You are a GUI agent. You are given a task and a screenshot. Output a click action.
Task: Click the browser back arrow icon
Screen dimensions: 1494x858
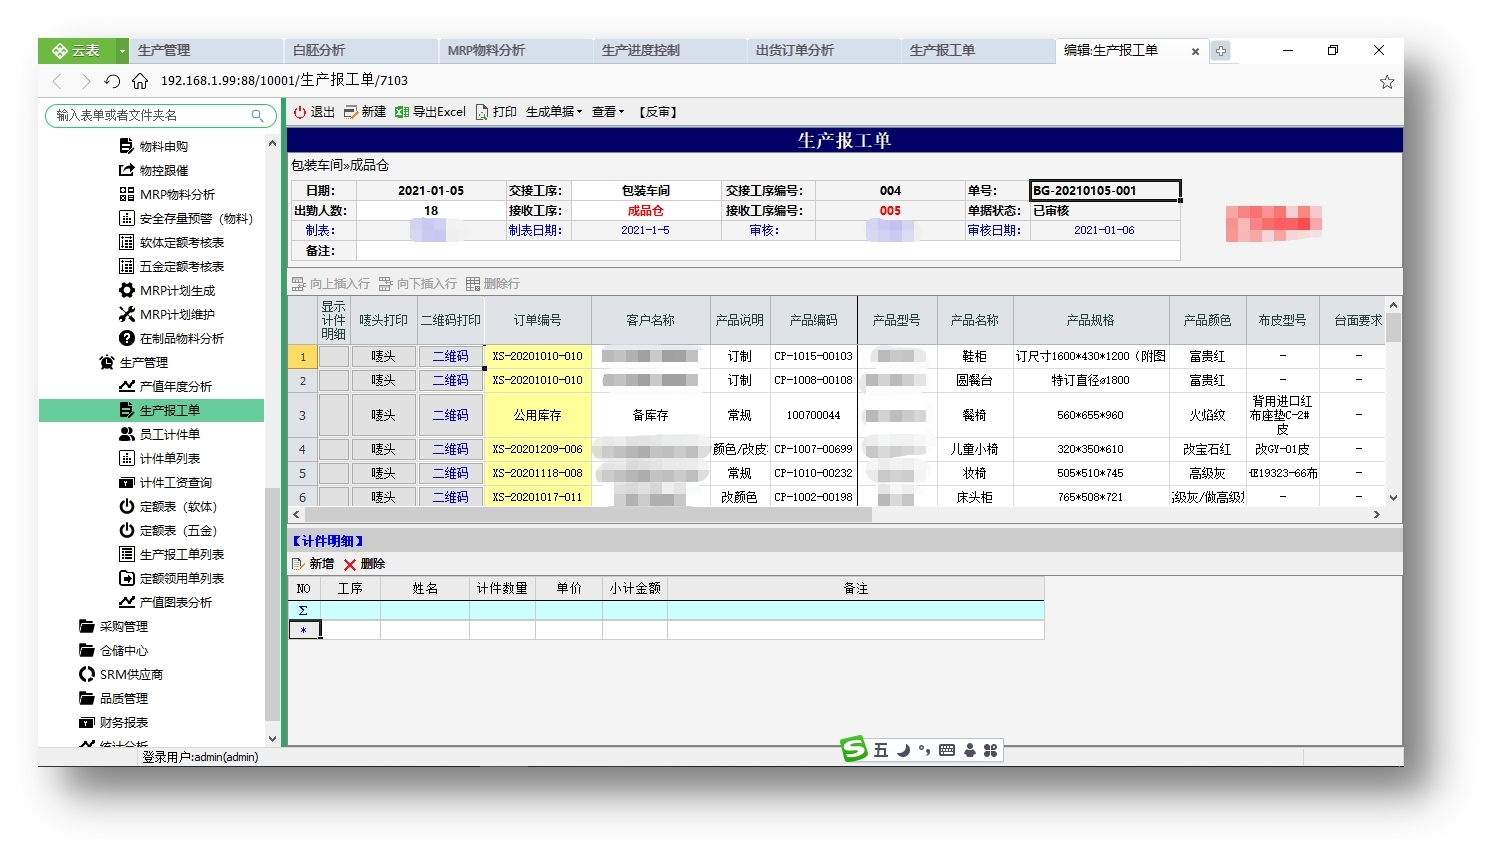[58, 81]
